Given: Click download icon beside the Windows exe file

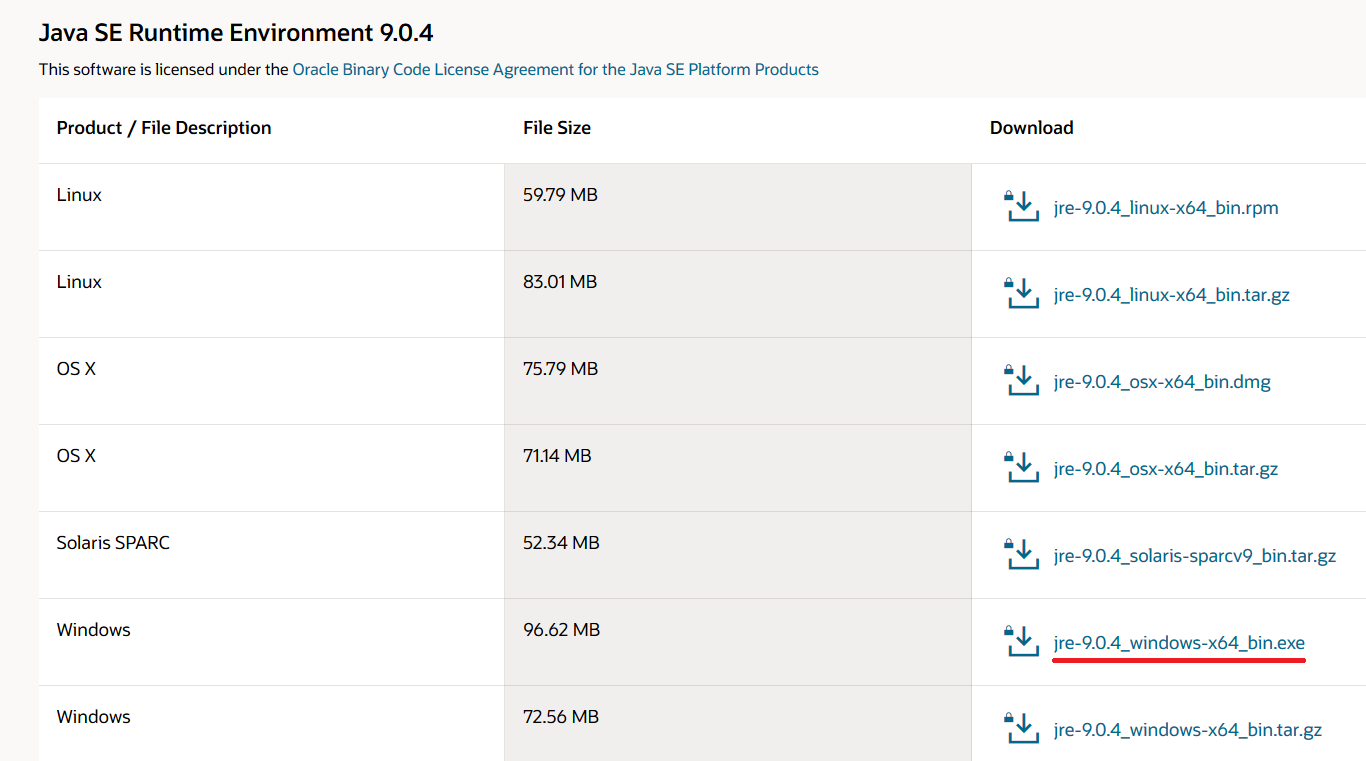Looking at the screenshot, I should [x=1021, y=641].
